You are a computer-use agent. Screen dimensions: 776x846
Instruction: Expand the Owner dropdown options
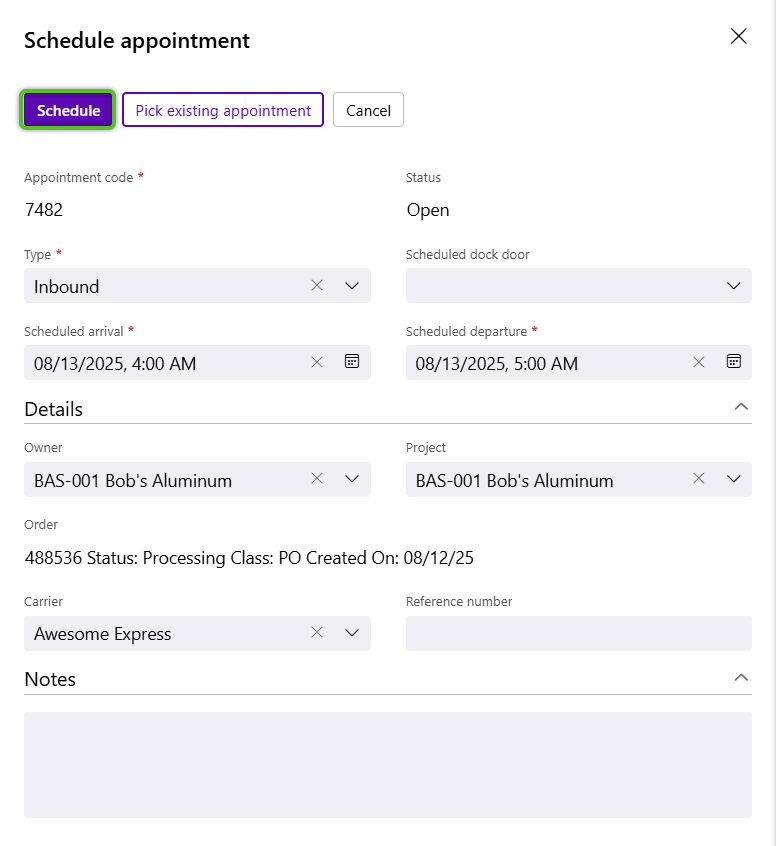[x=352, y=479]
